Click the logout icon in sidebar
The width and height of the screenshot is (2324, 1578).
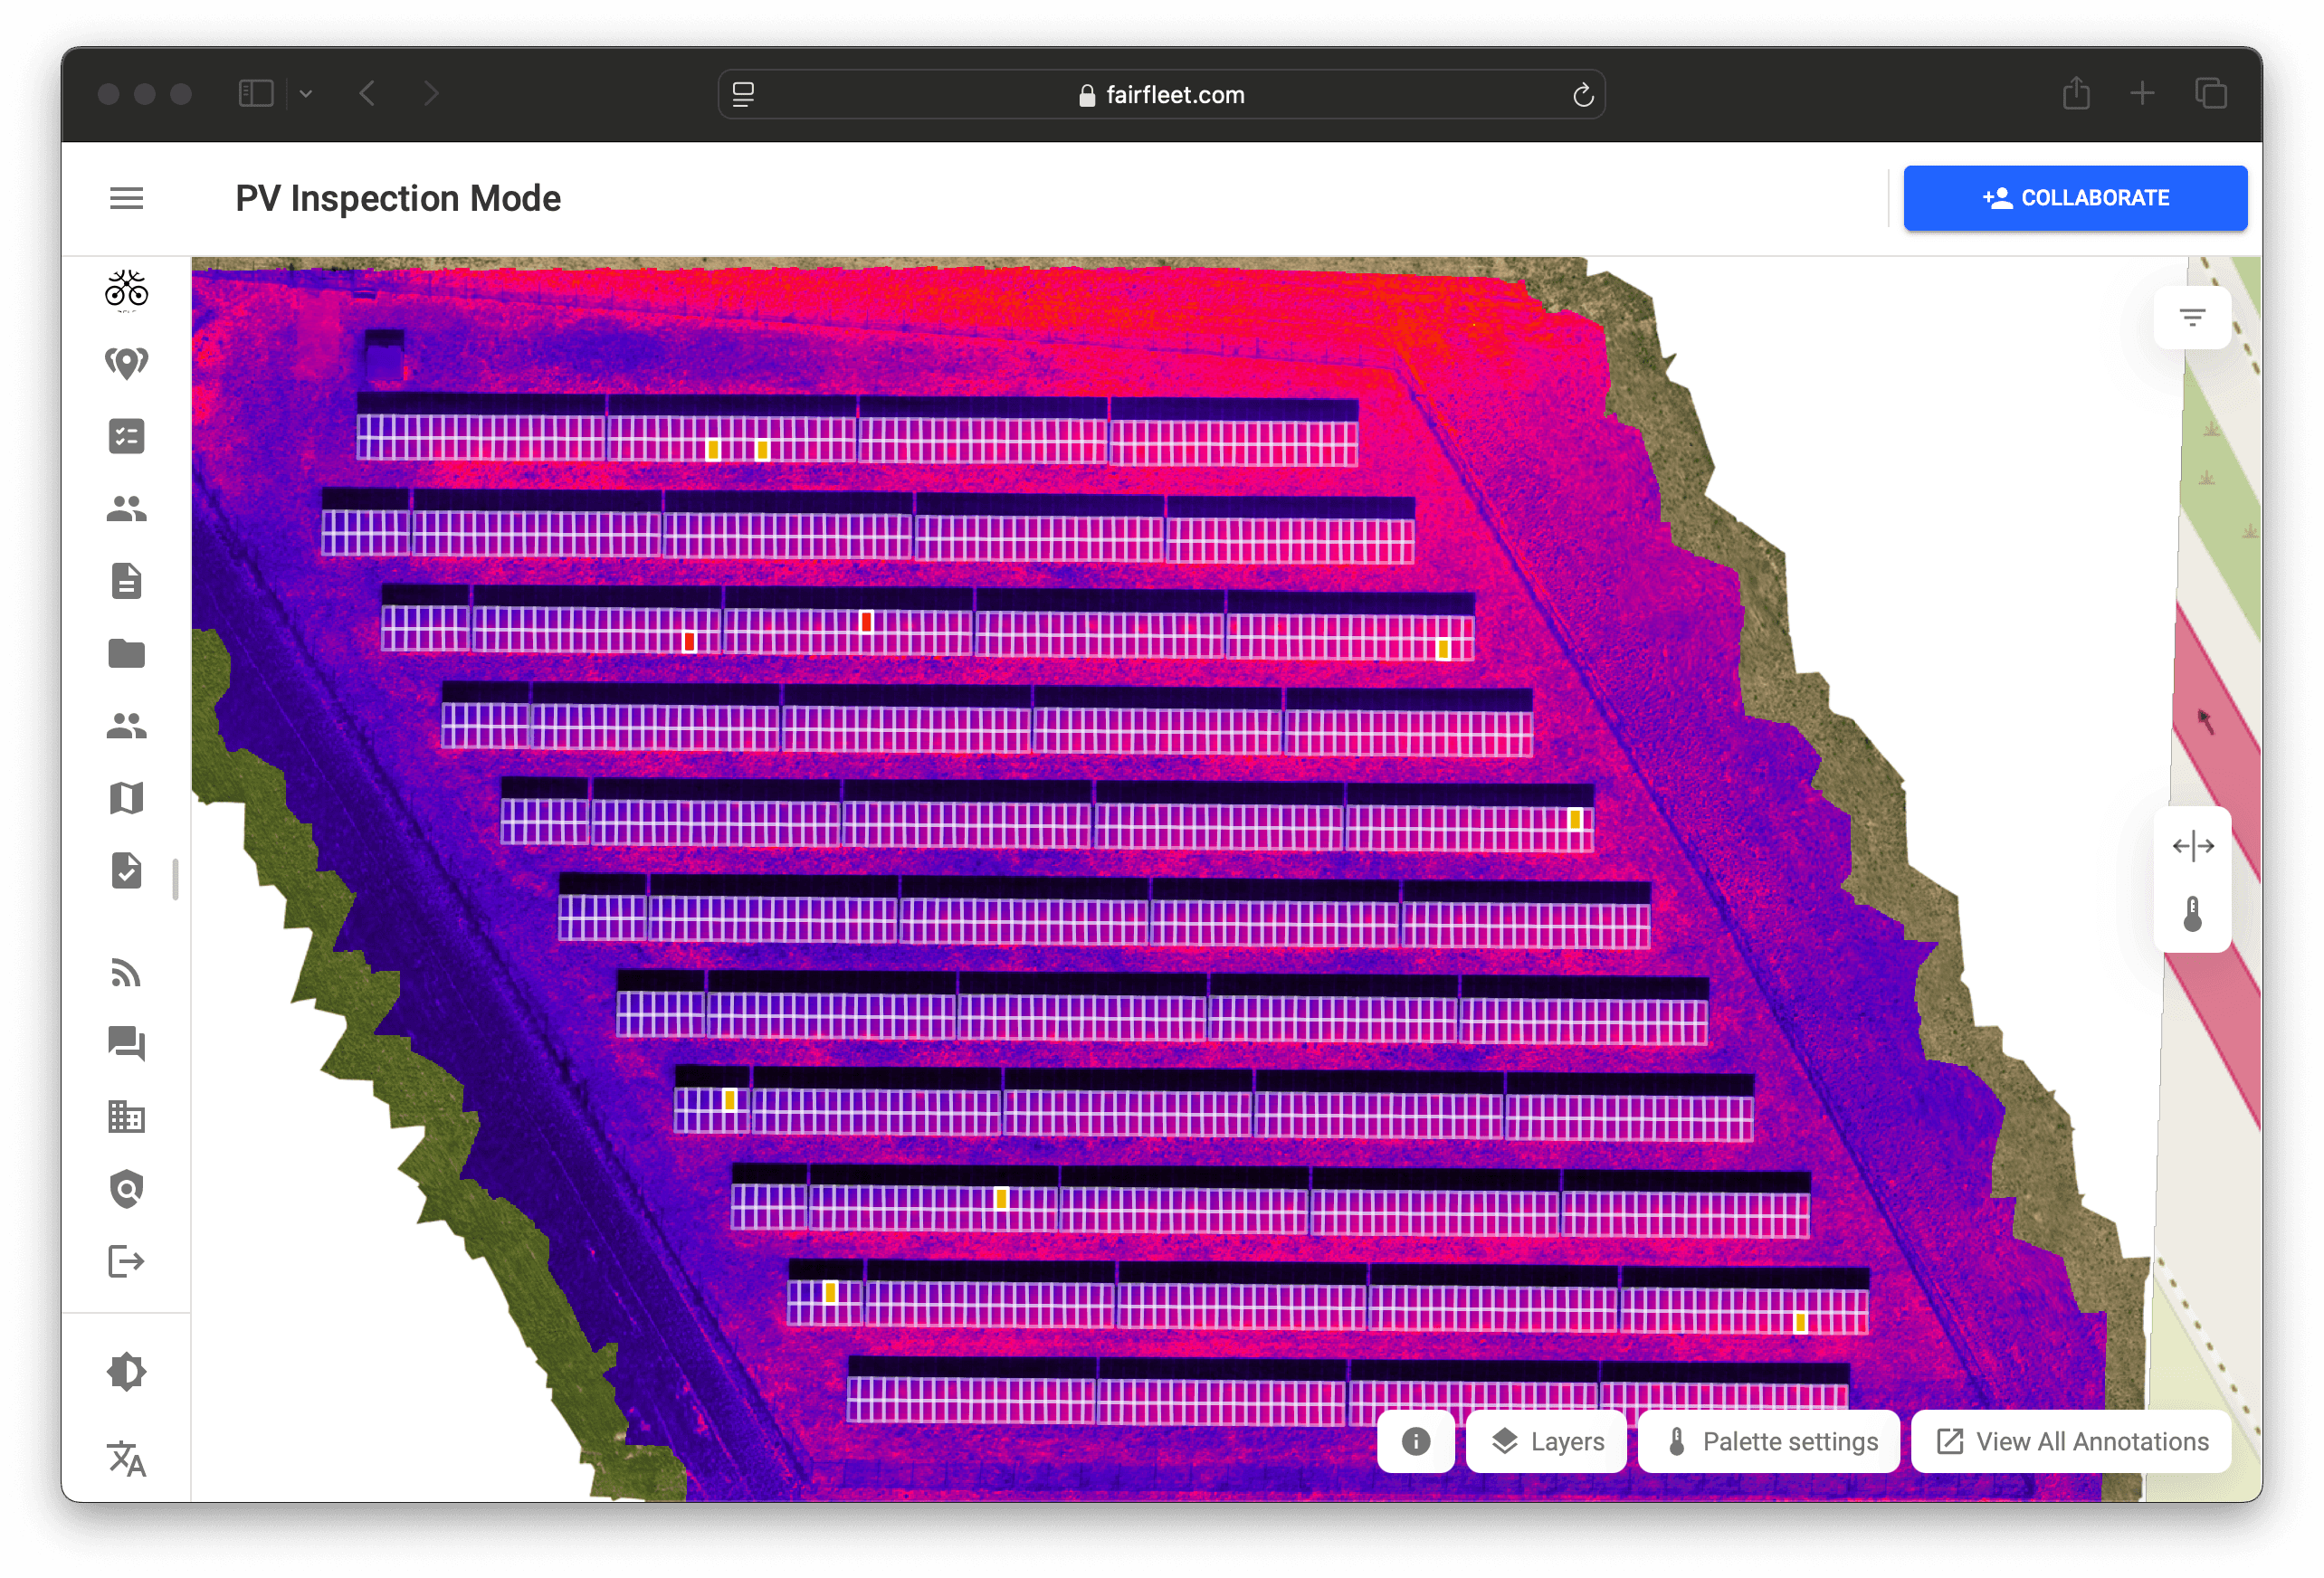[x=126, y=1262]
